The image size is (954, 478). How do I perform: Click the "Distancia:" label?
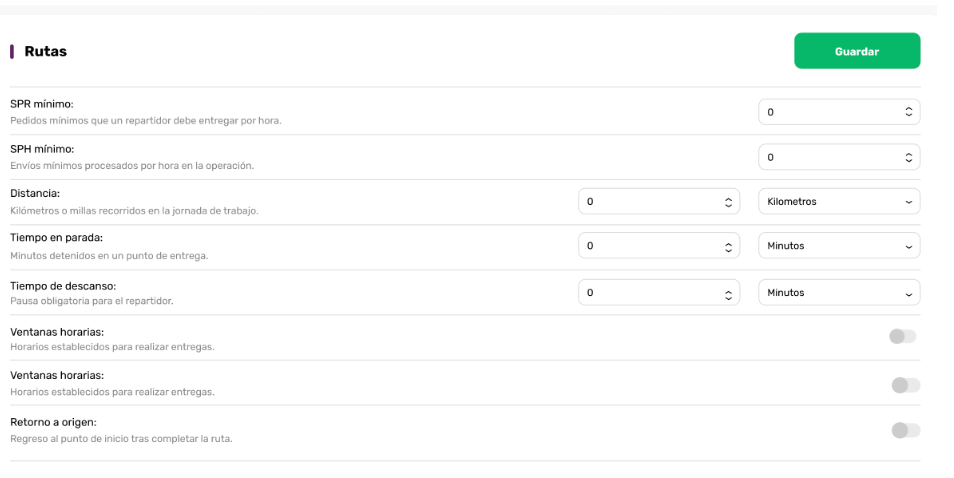35,193
